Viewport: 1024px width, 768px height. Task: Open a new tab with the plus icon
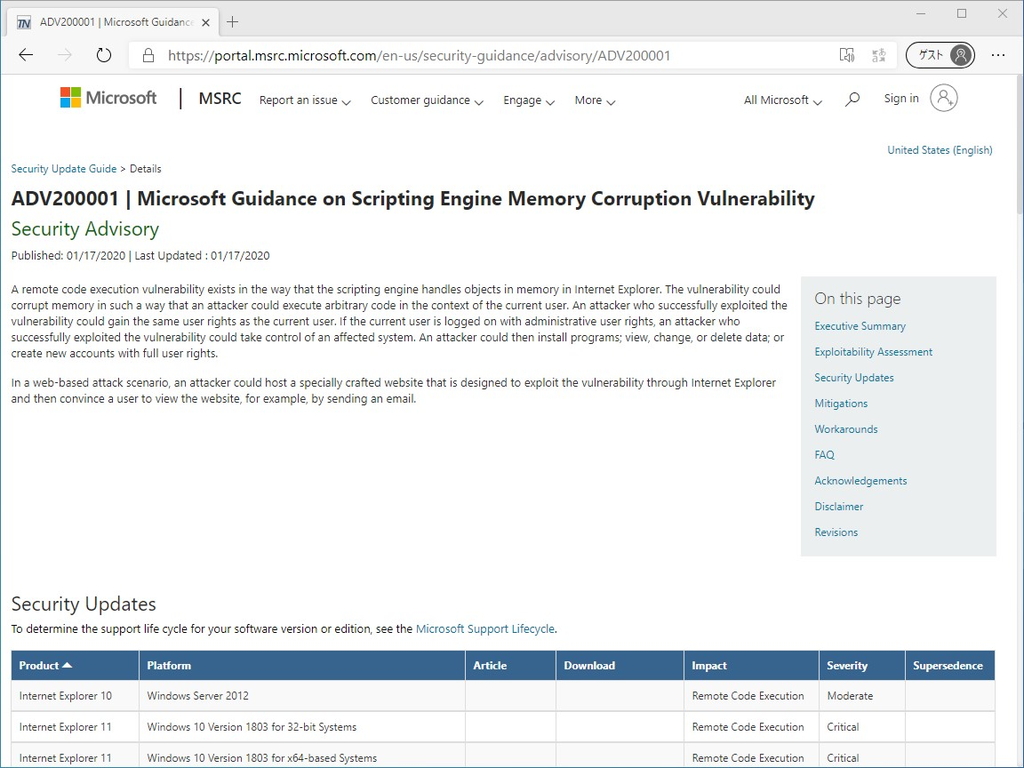[234, 21]
